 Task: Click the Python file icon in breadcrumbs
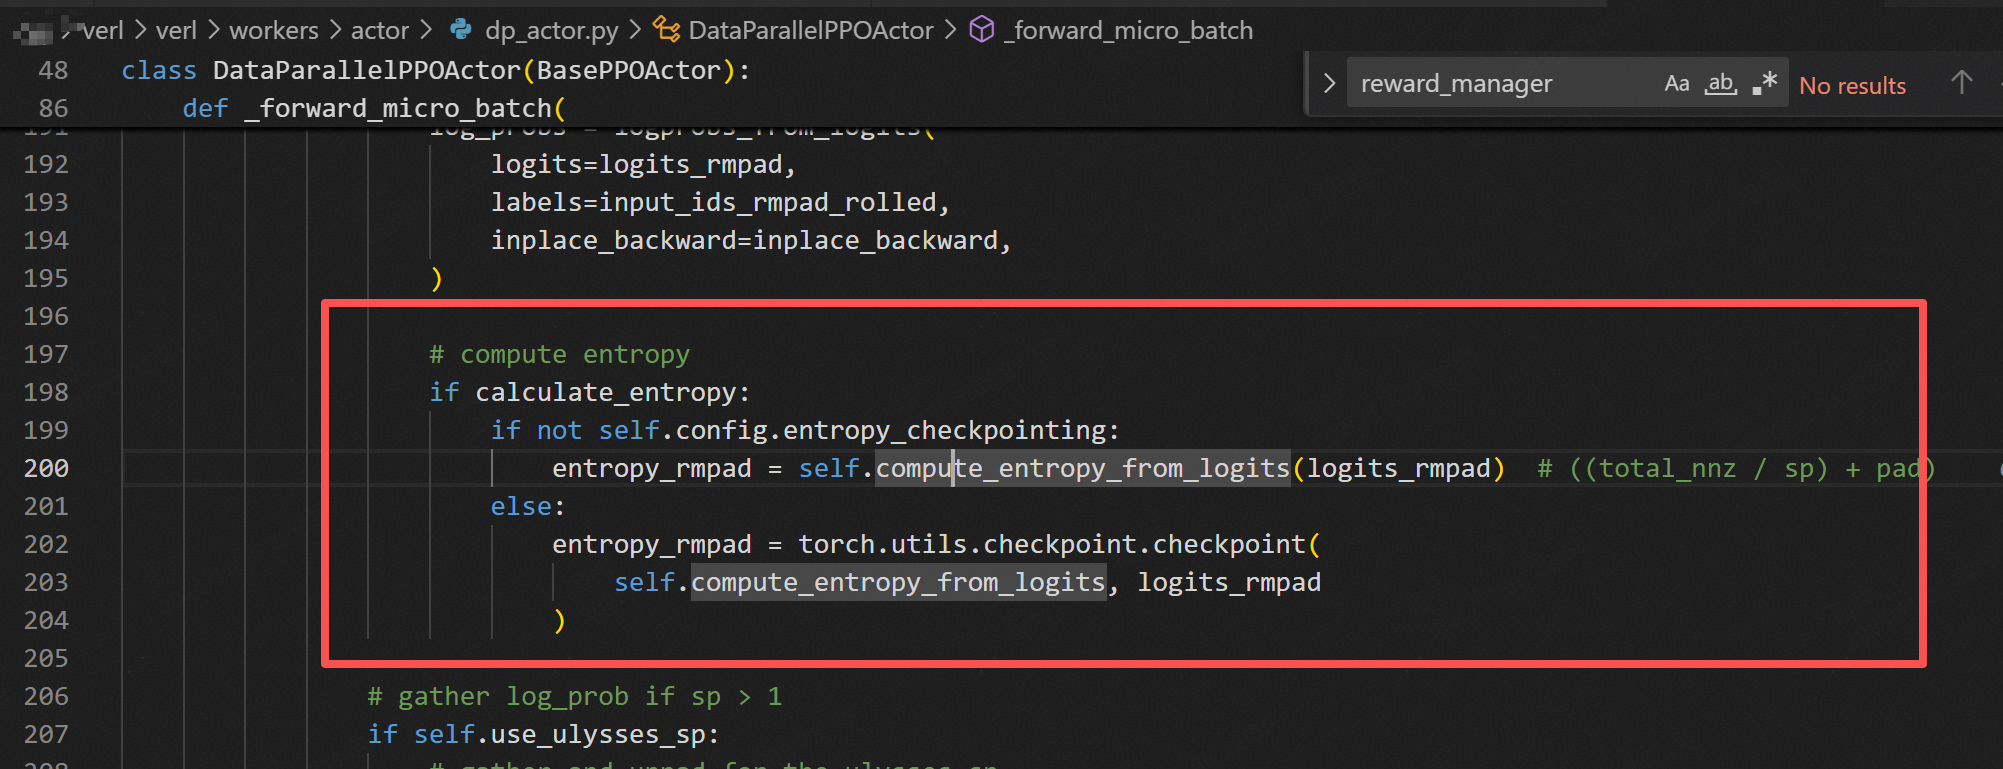461,30
